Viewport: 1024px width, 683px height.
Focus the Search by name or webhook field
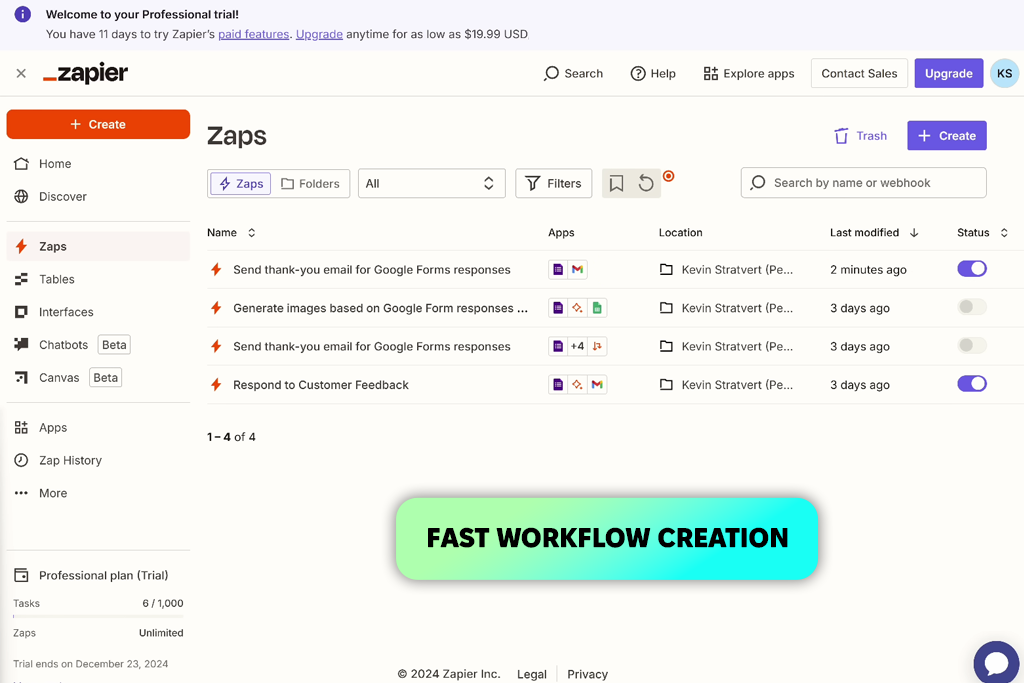click(x=863, y=183)
